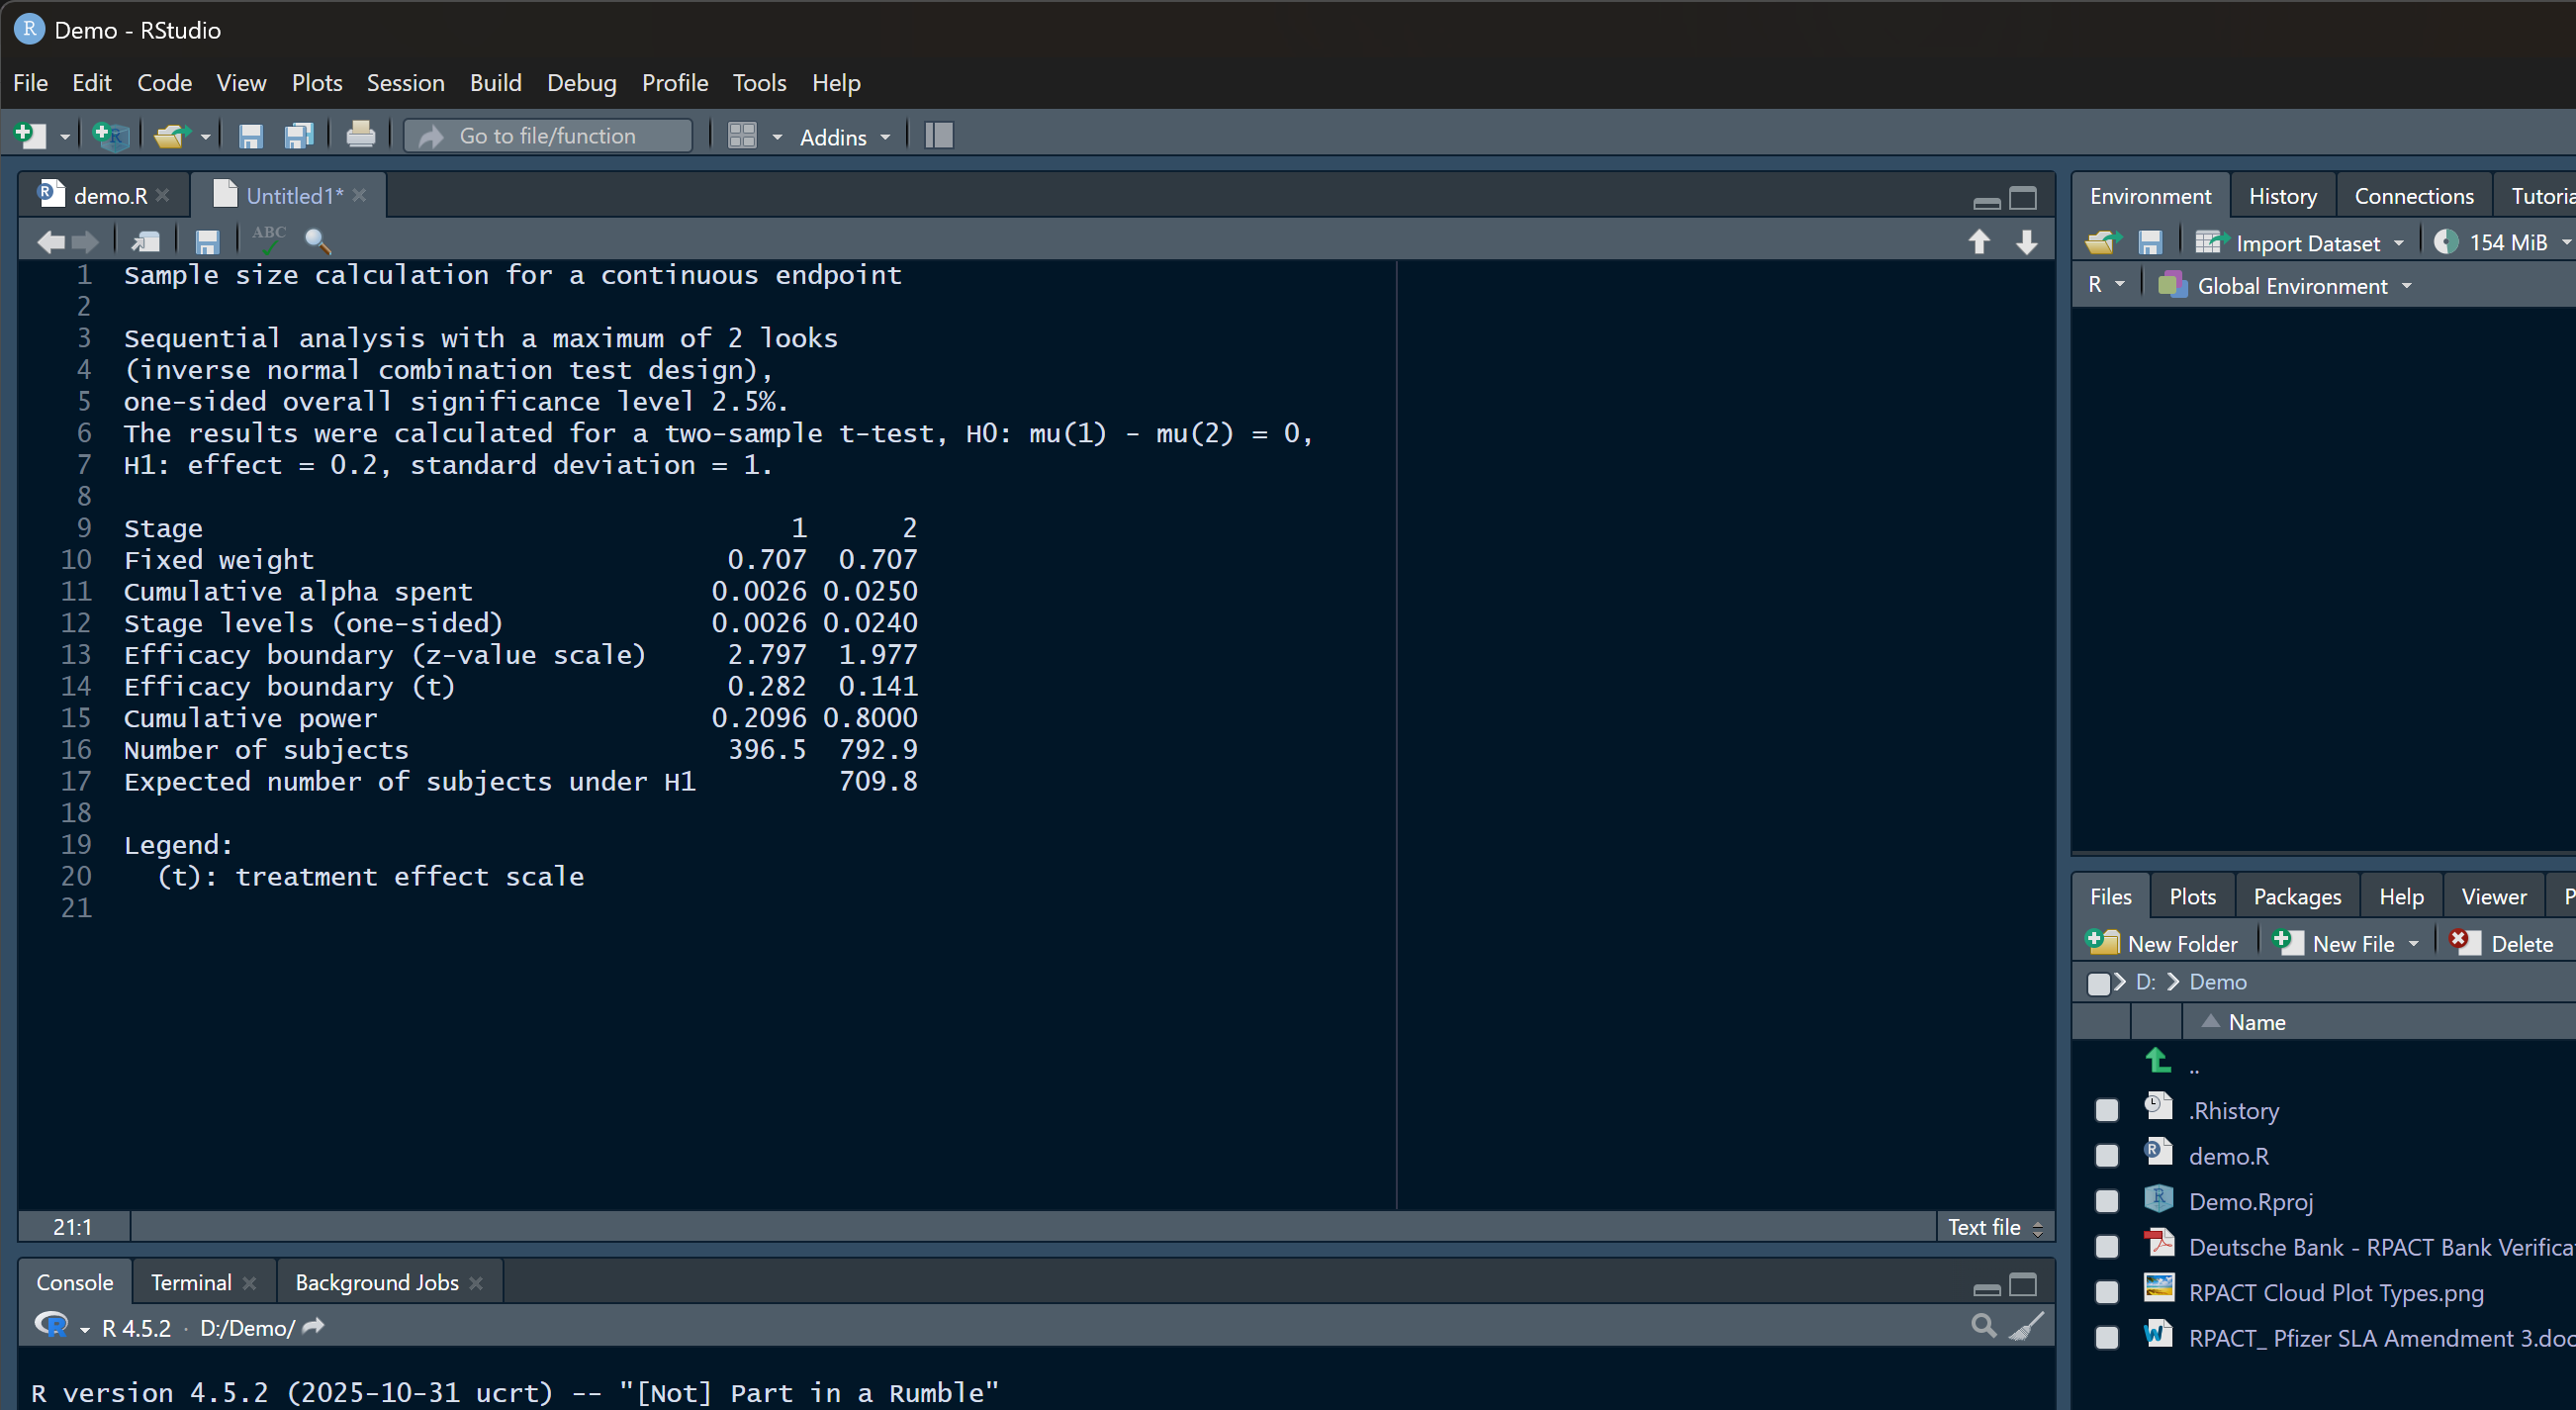
Task: Open find and replace in the editor
Action: tap(317, 241)
